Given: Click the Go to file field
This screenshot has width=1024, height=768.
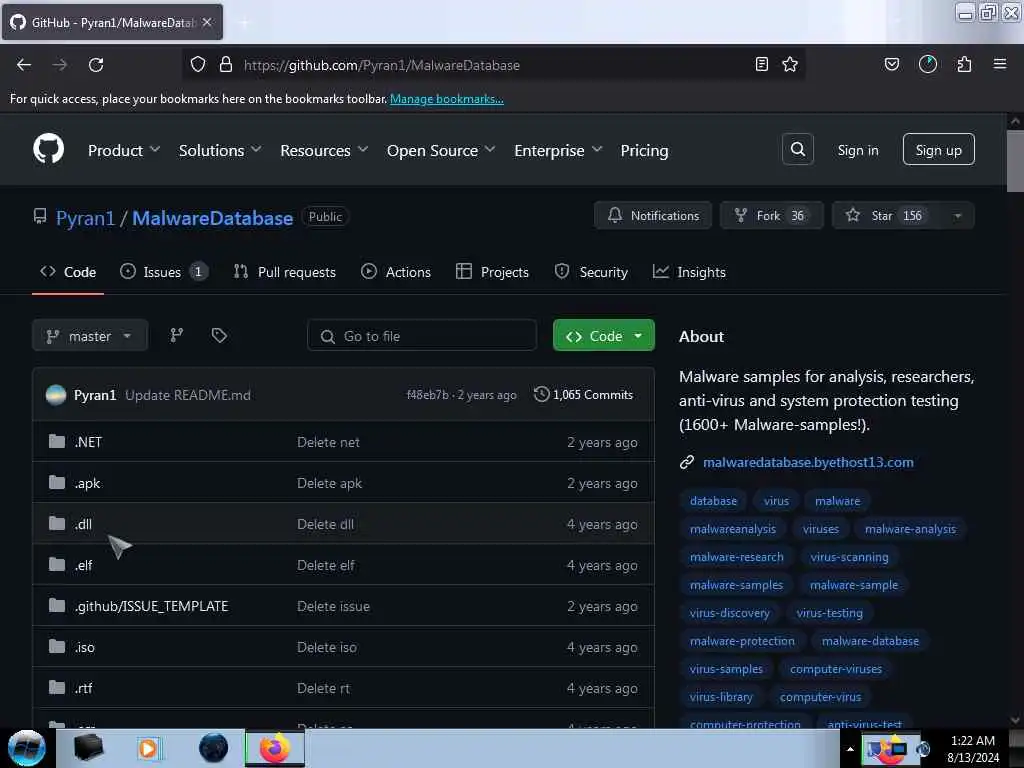Looking at the screenshot, I should 422,336.
